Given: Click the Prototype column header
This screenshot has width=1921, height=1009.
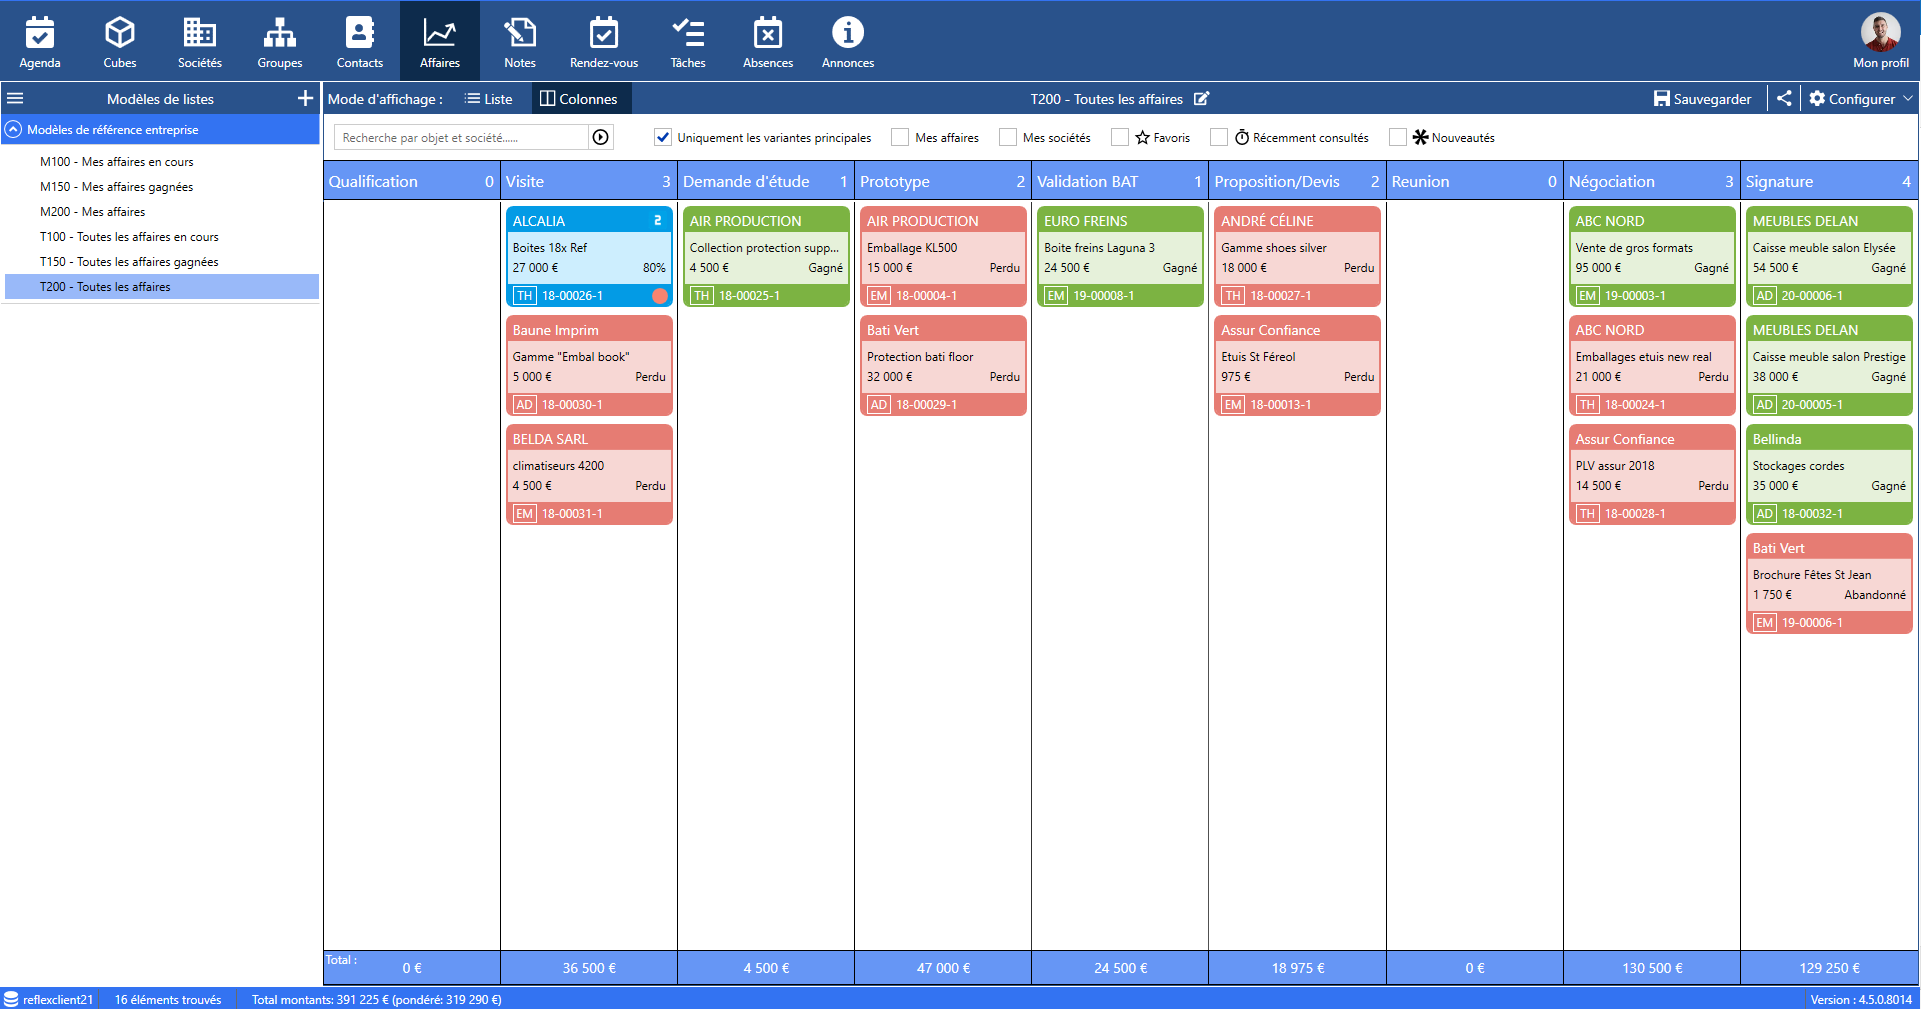Looking at the screenshot, I should click(x=942, y=181).
